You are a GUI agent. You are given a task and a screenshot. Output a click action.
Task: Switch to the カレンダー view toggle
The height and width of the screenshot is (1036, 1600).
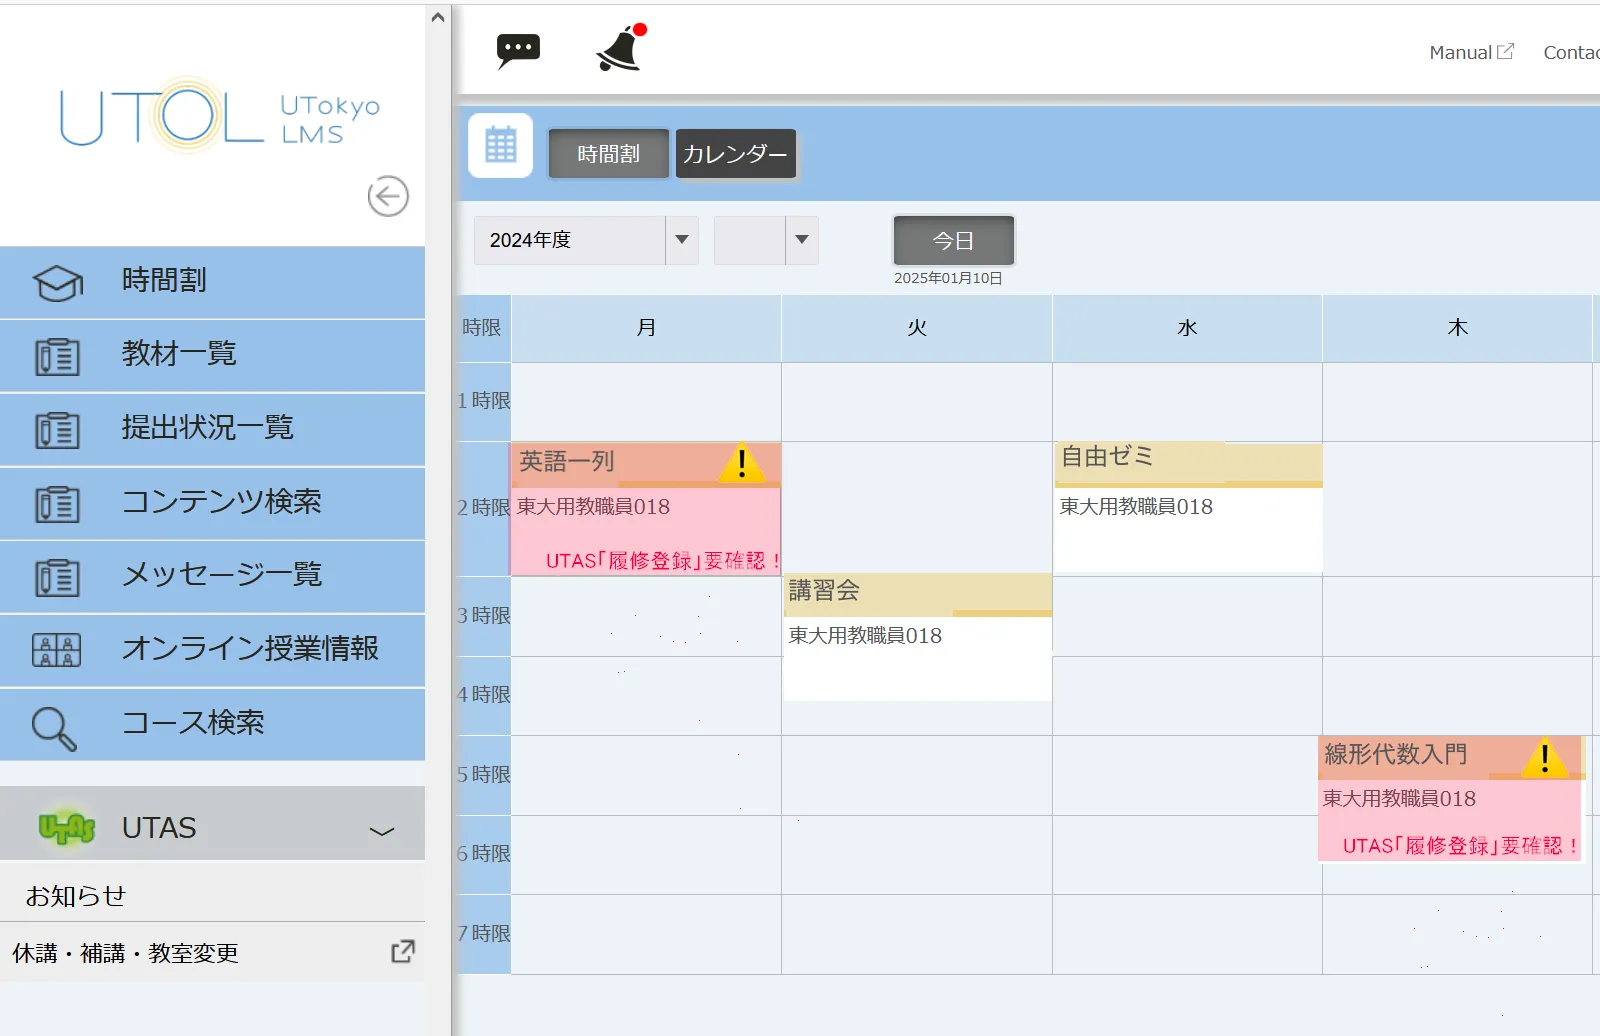click(x=735, y=154)
